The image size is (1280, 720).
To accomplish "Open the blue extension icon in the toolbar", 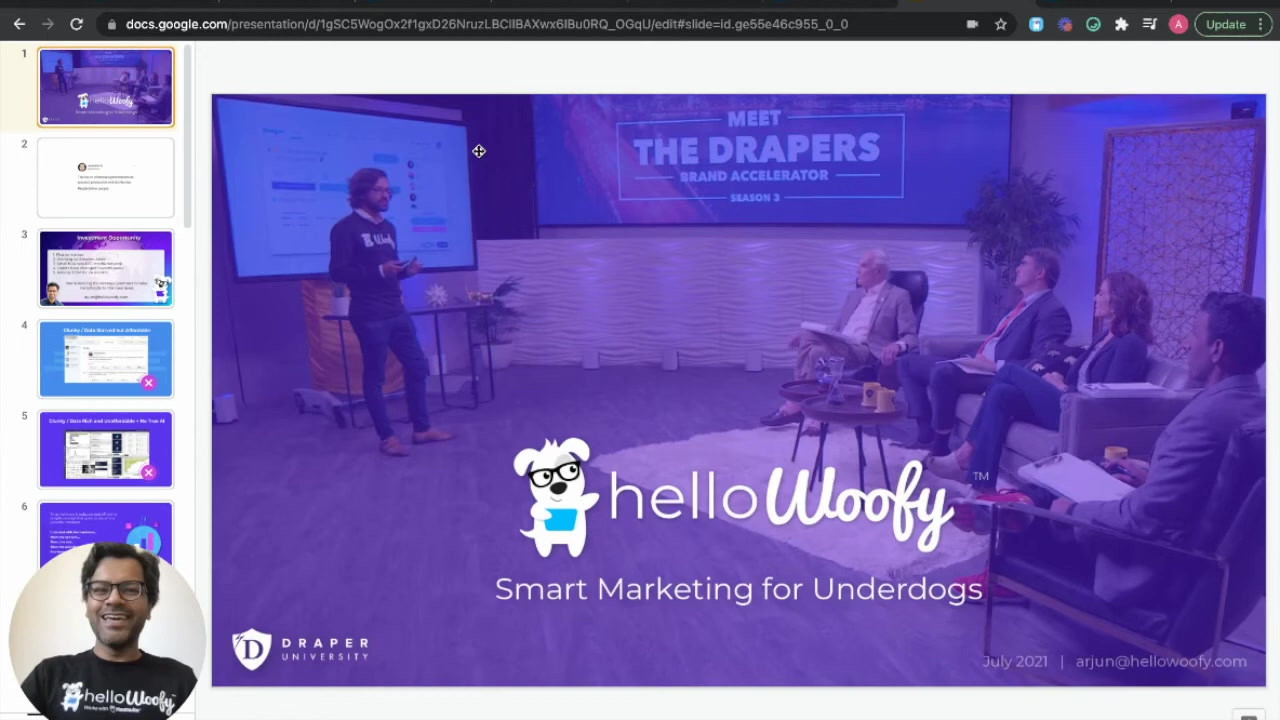I will pos(1036,24).
